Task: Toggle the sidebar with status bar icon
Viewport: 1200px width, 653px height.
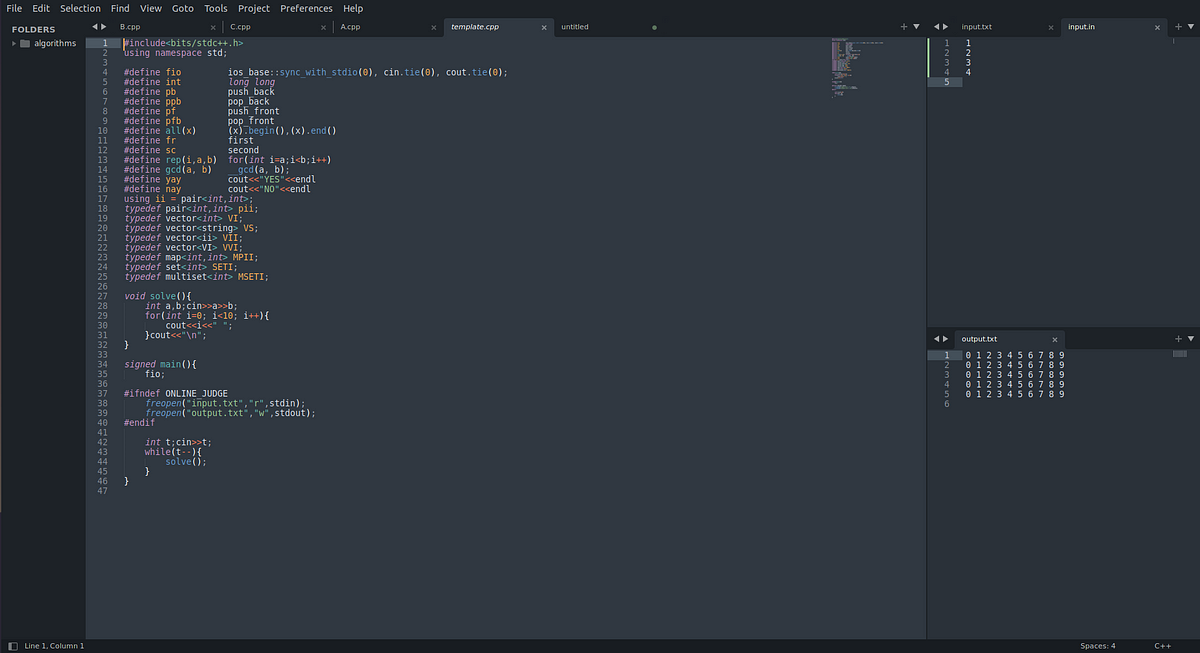Action: pyautogui.click(x=12, y=646)
